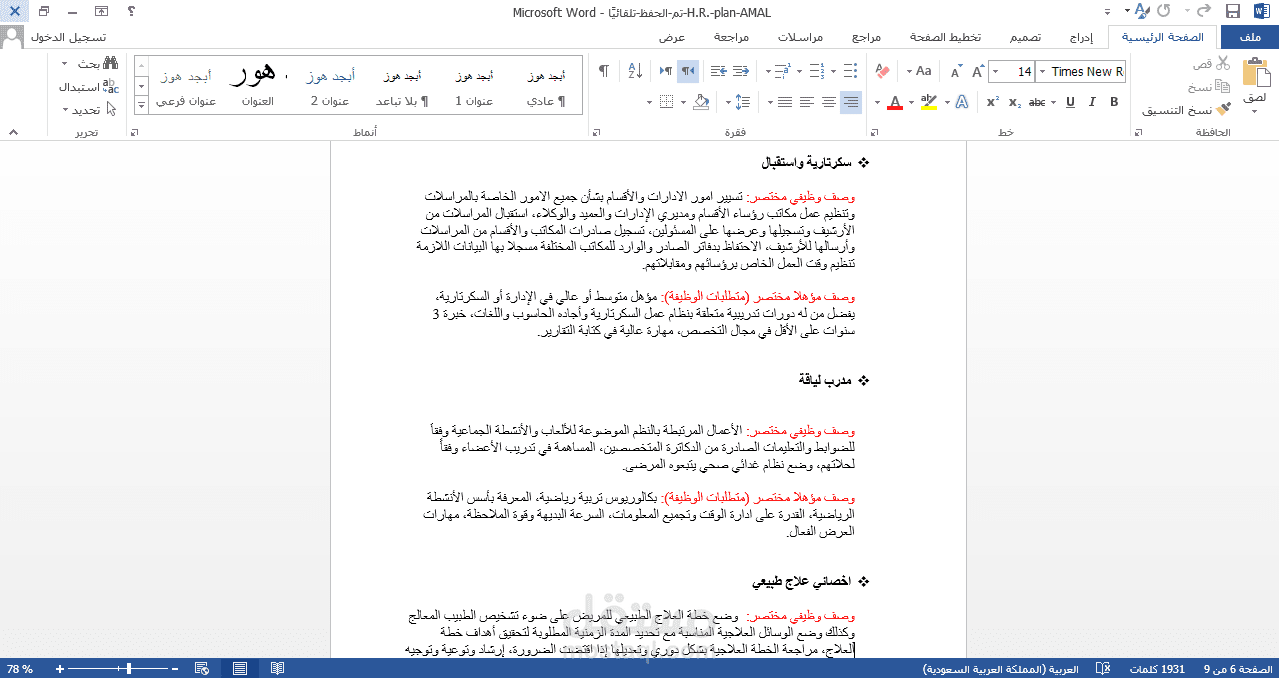Open font color dropdown arrow
This screenshot has width=1279, height=678.
pyautogui.click(x=877, y=102)
